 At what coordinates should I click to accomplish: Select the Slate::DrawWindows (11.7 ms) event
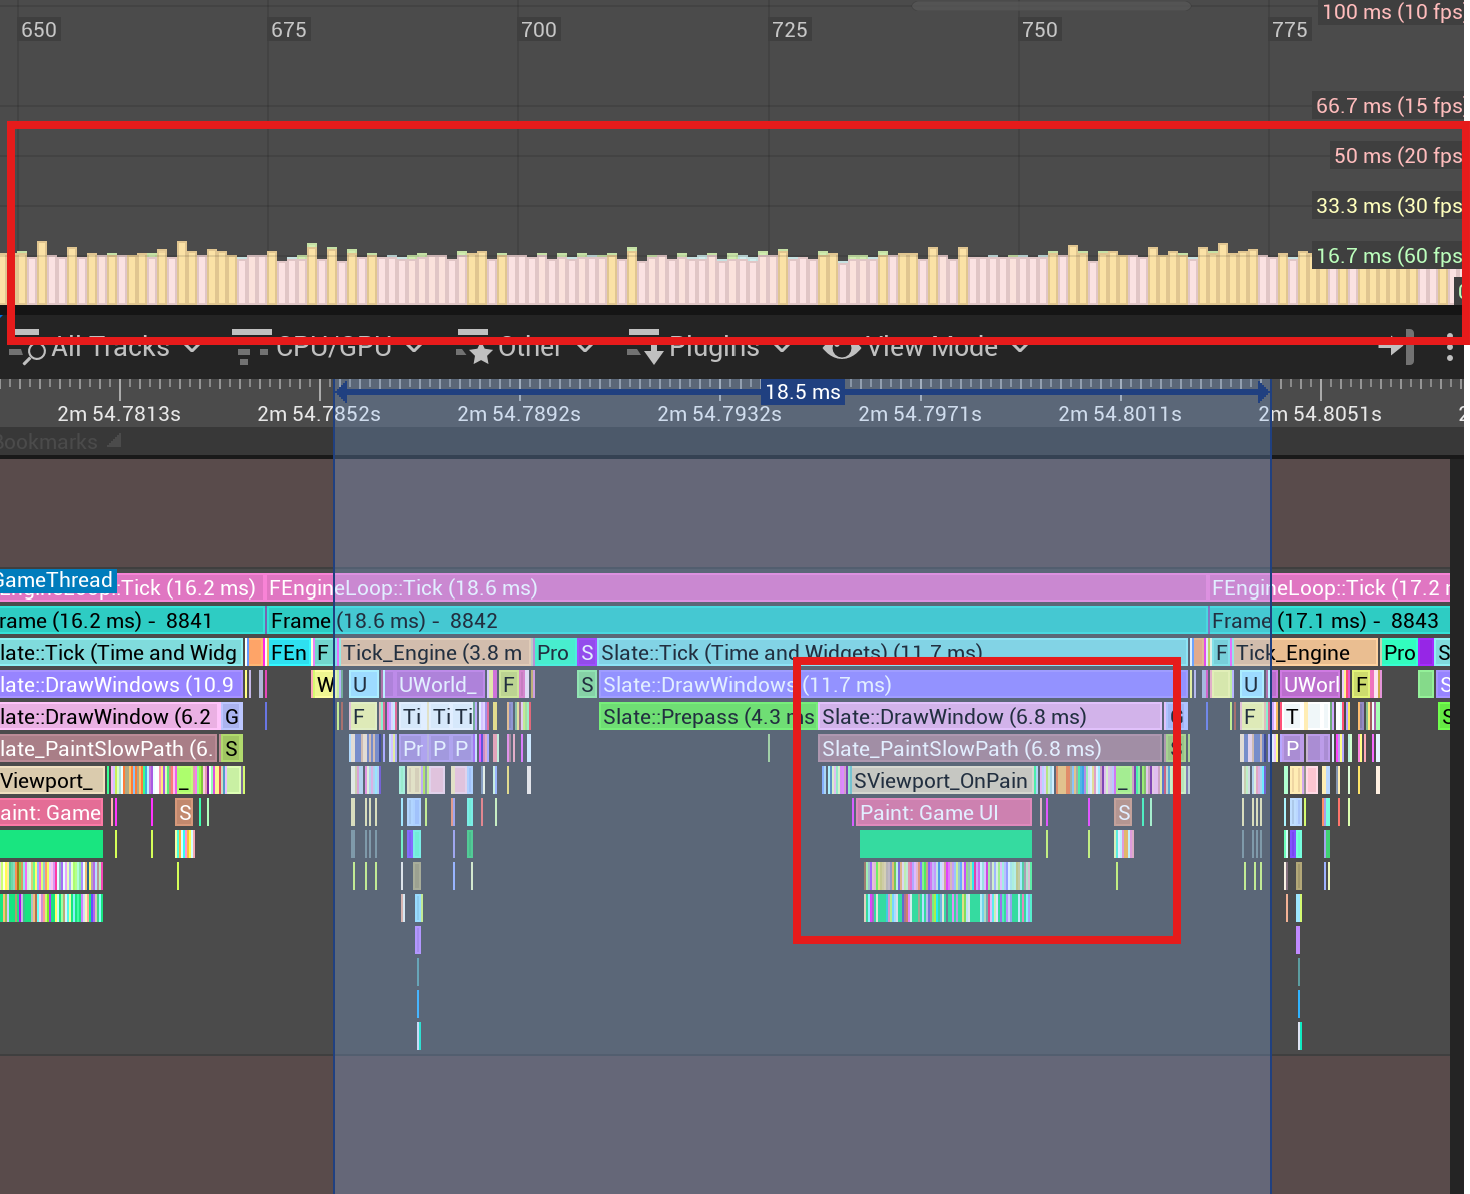[886, 685]
